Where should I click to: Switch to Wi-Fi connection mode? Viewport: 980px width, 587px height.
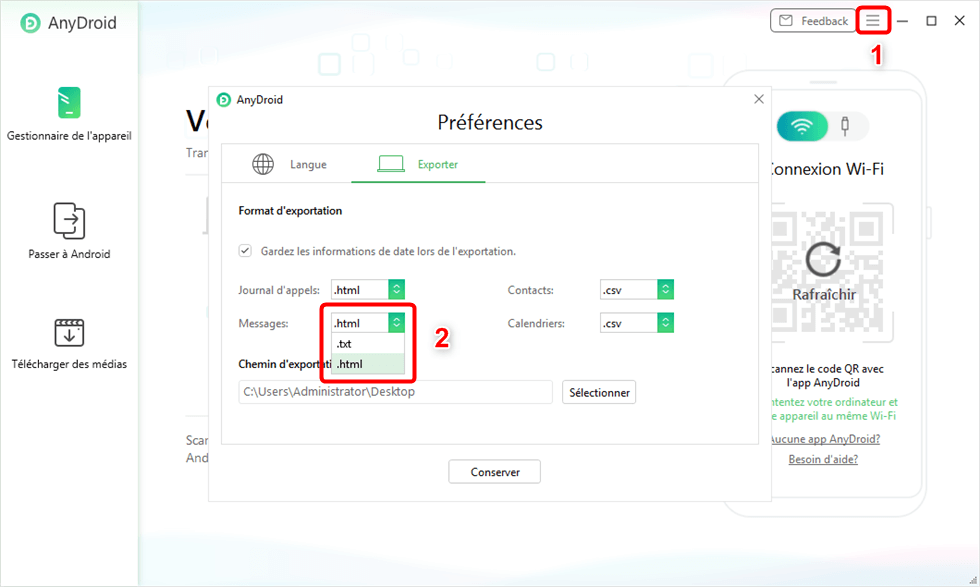pyautogui.click(x=802, y=126)
